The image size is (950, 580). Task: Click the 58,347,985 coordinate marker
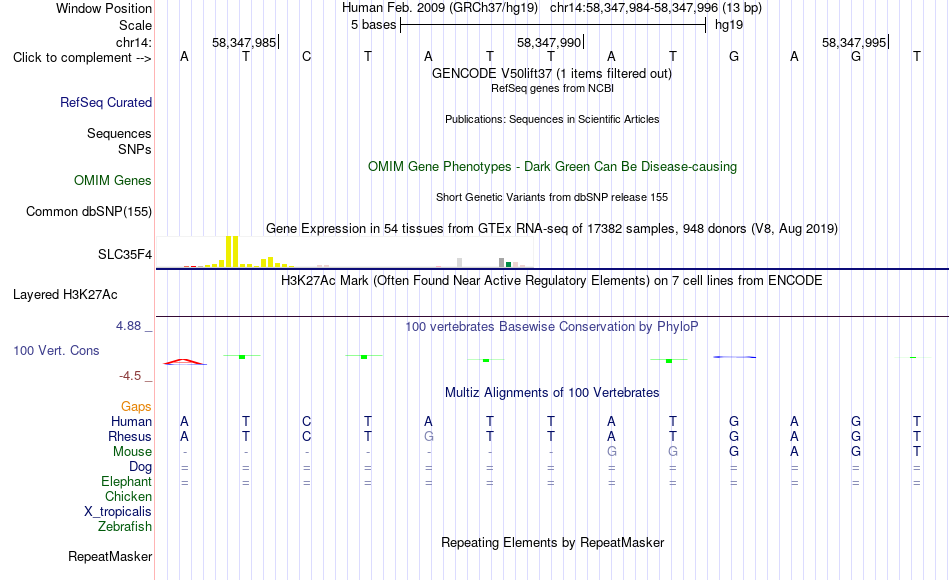pyautogui.click(x=244, y=42)
